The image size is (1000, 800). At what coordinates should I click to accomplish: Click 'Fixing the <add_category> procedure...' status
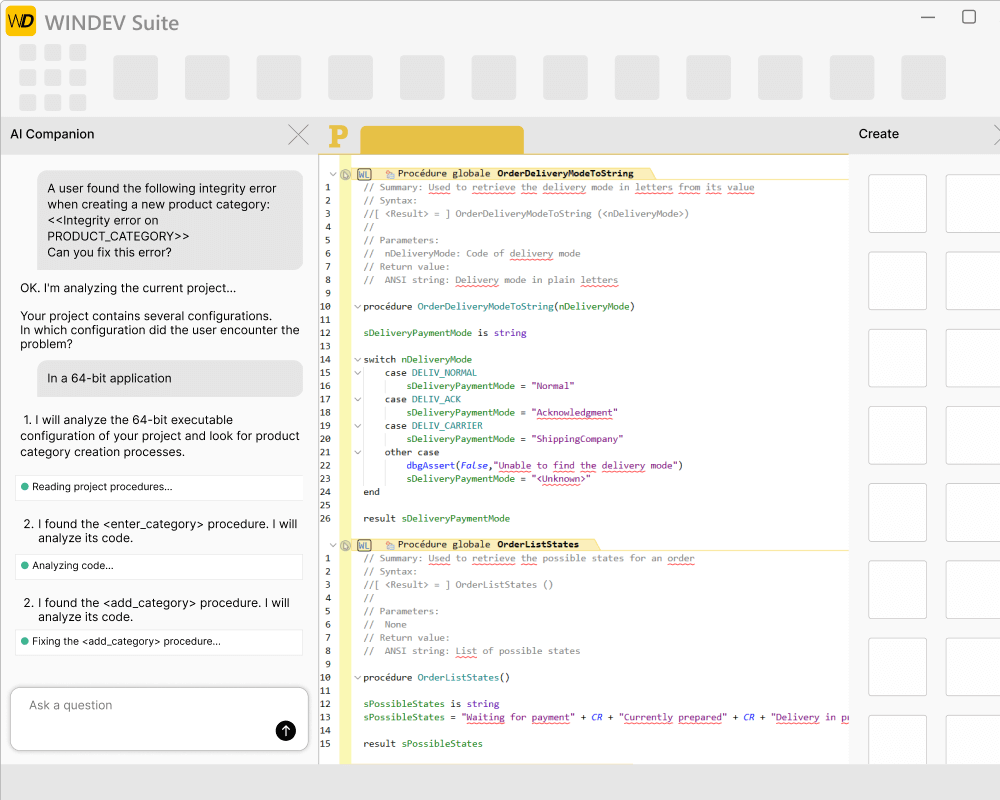coord(159,642)
